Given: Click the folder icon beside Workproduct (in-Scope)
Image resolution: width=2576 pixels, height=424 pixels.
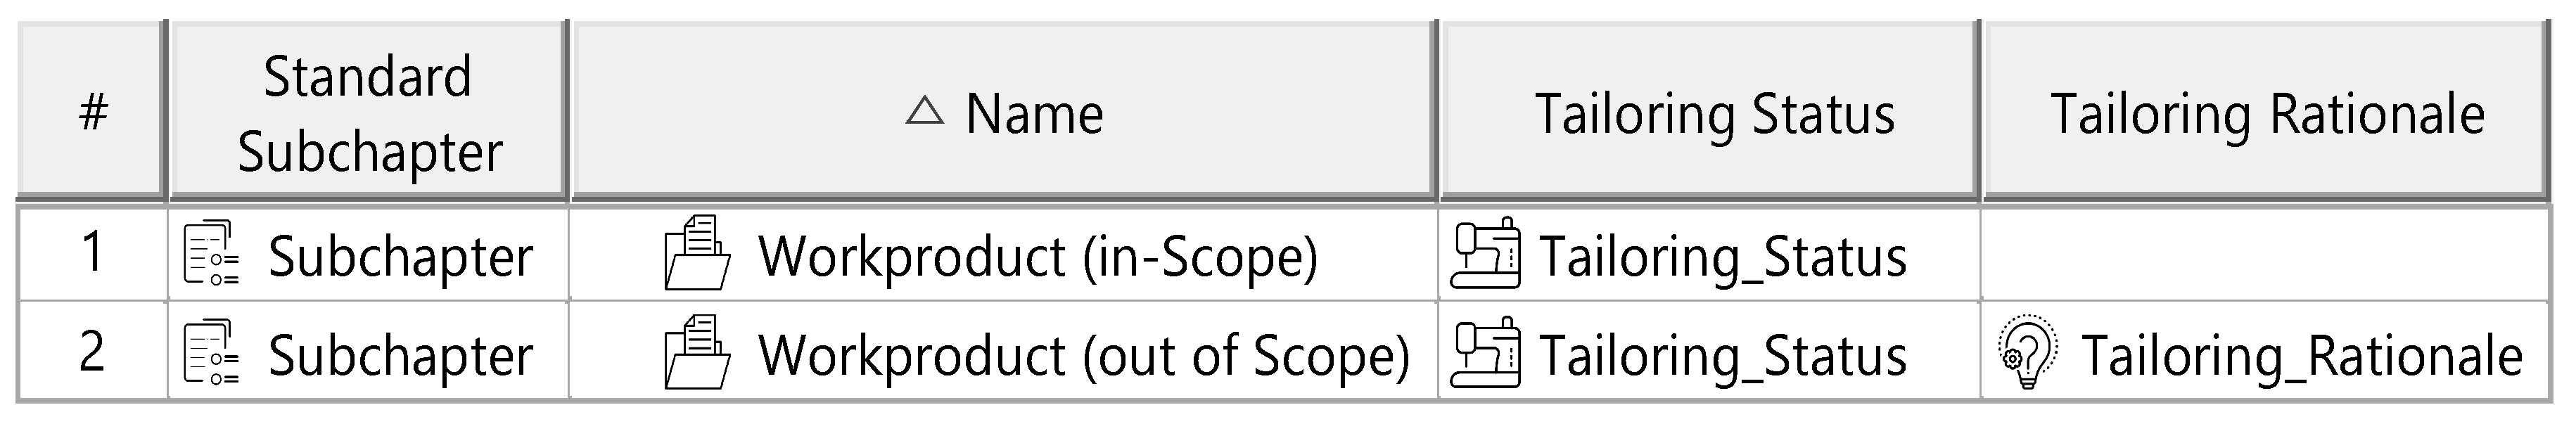Looking at the screenshot, I should point(697,254).
